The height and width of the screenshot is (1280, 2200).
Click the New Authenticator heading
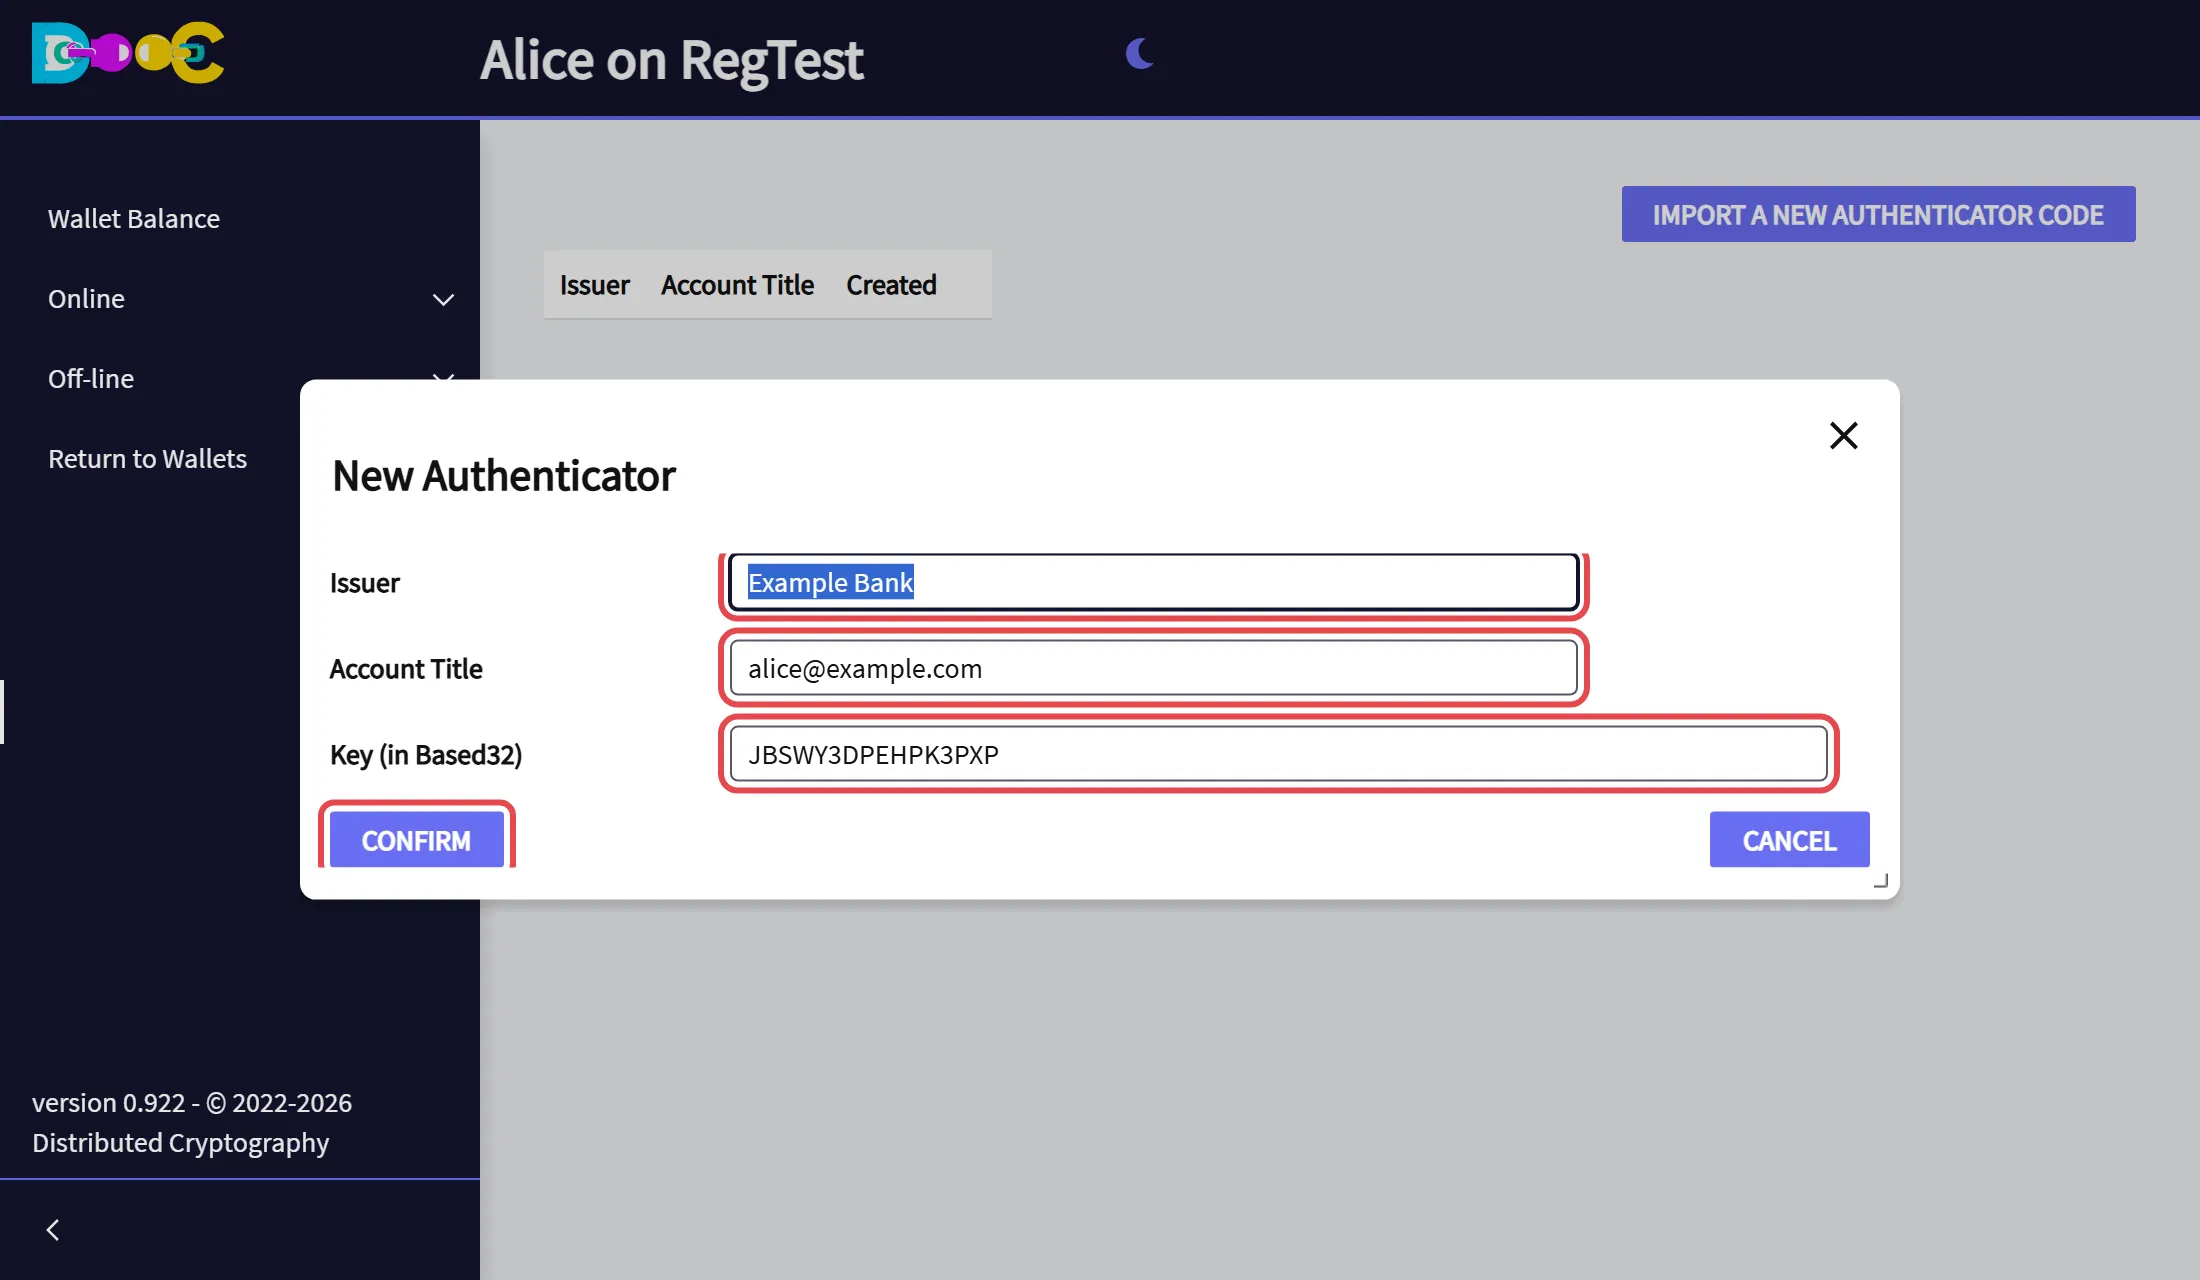[504, 476]
